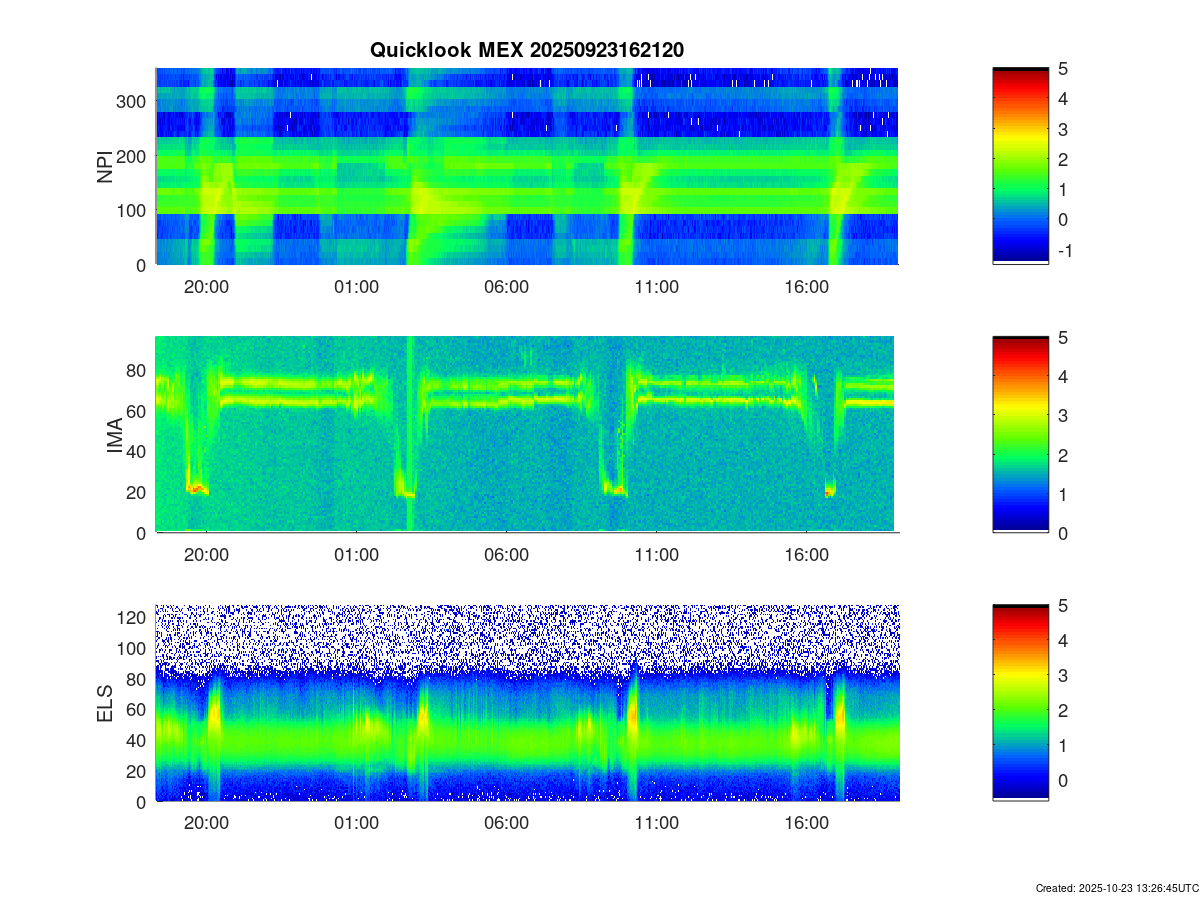1200x900 pixels.
Task: Click the red hotspot near 20:00 in the IMA plot
Action: click(197, 489)
